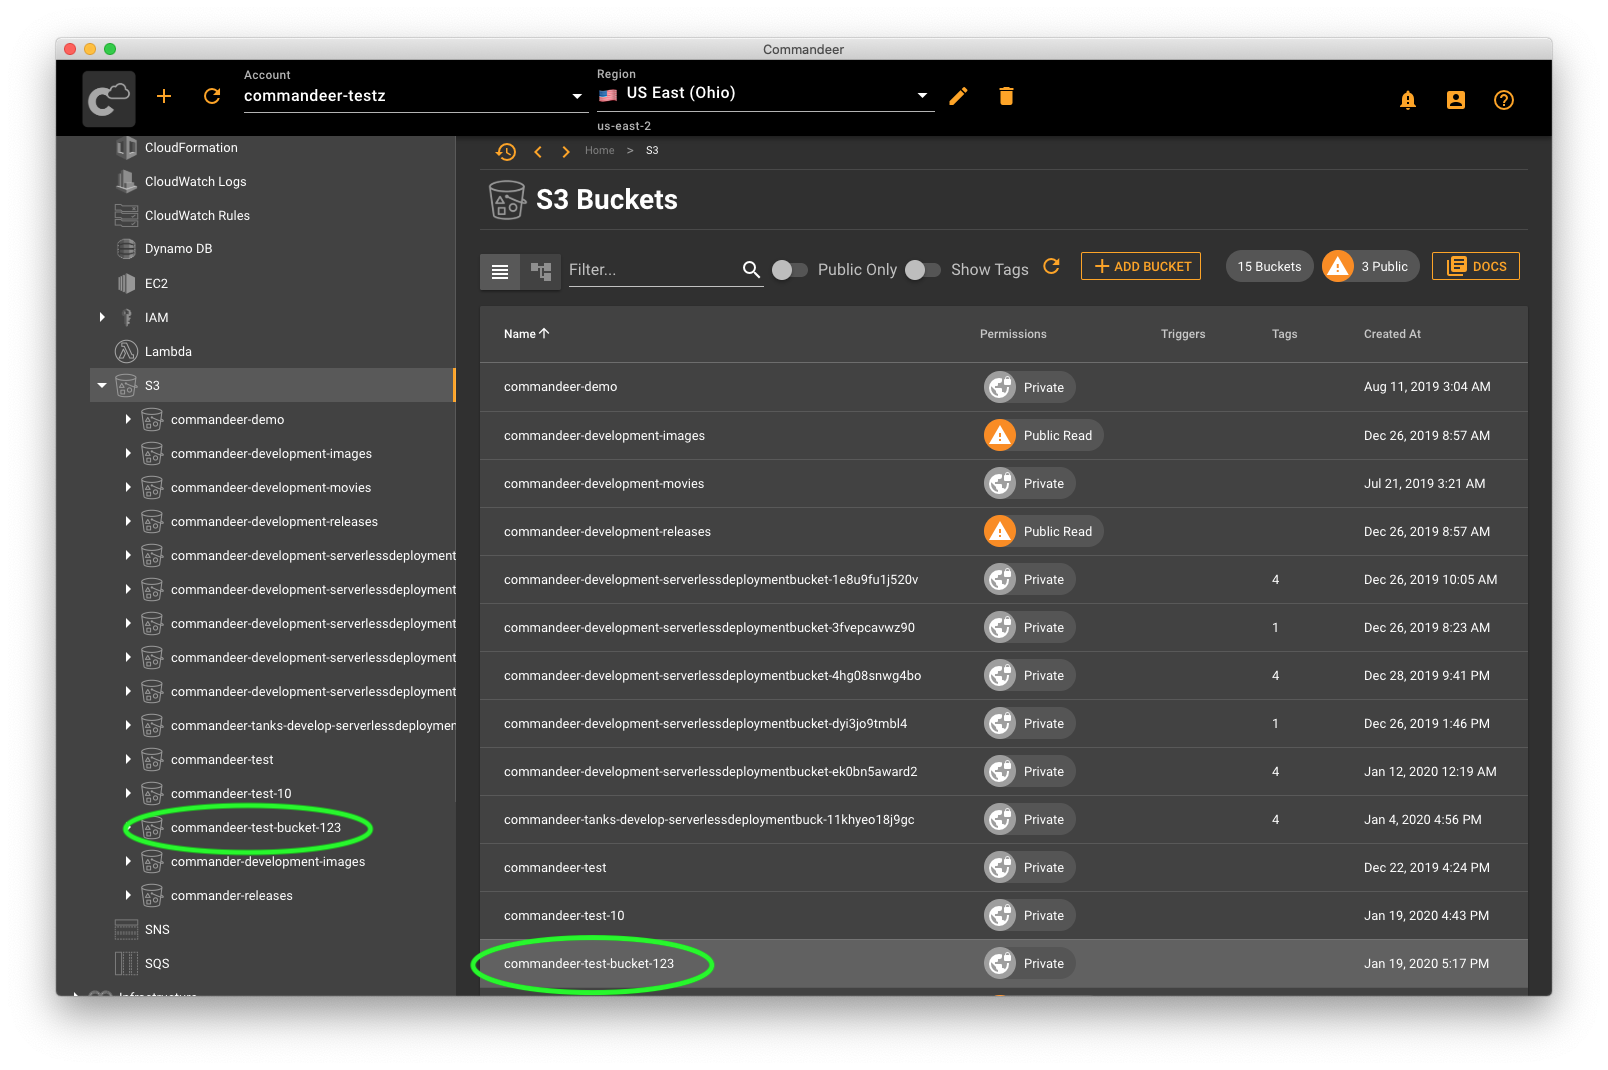Click the filter search magnifier icon
The image size is (1608, 1070).
click(x=751, y=269)
